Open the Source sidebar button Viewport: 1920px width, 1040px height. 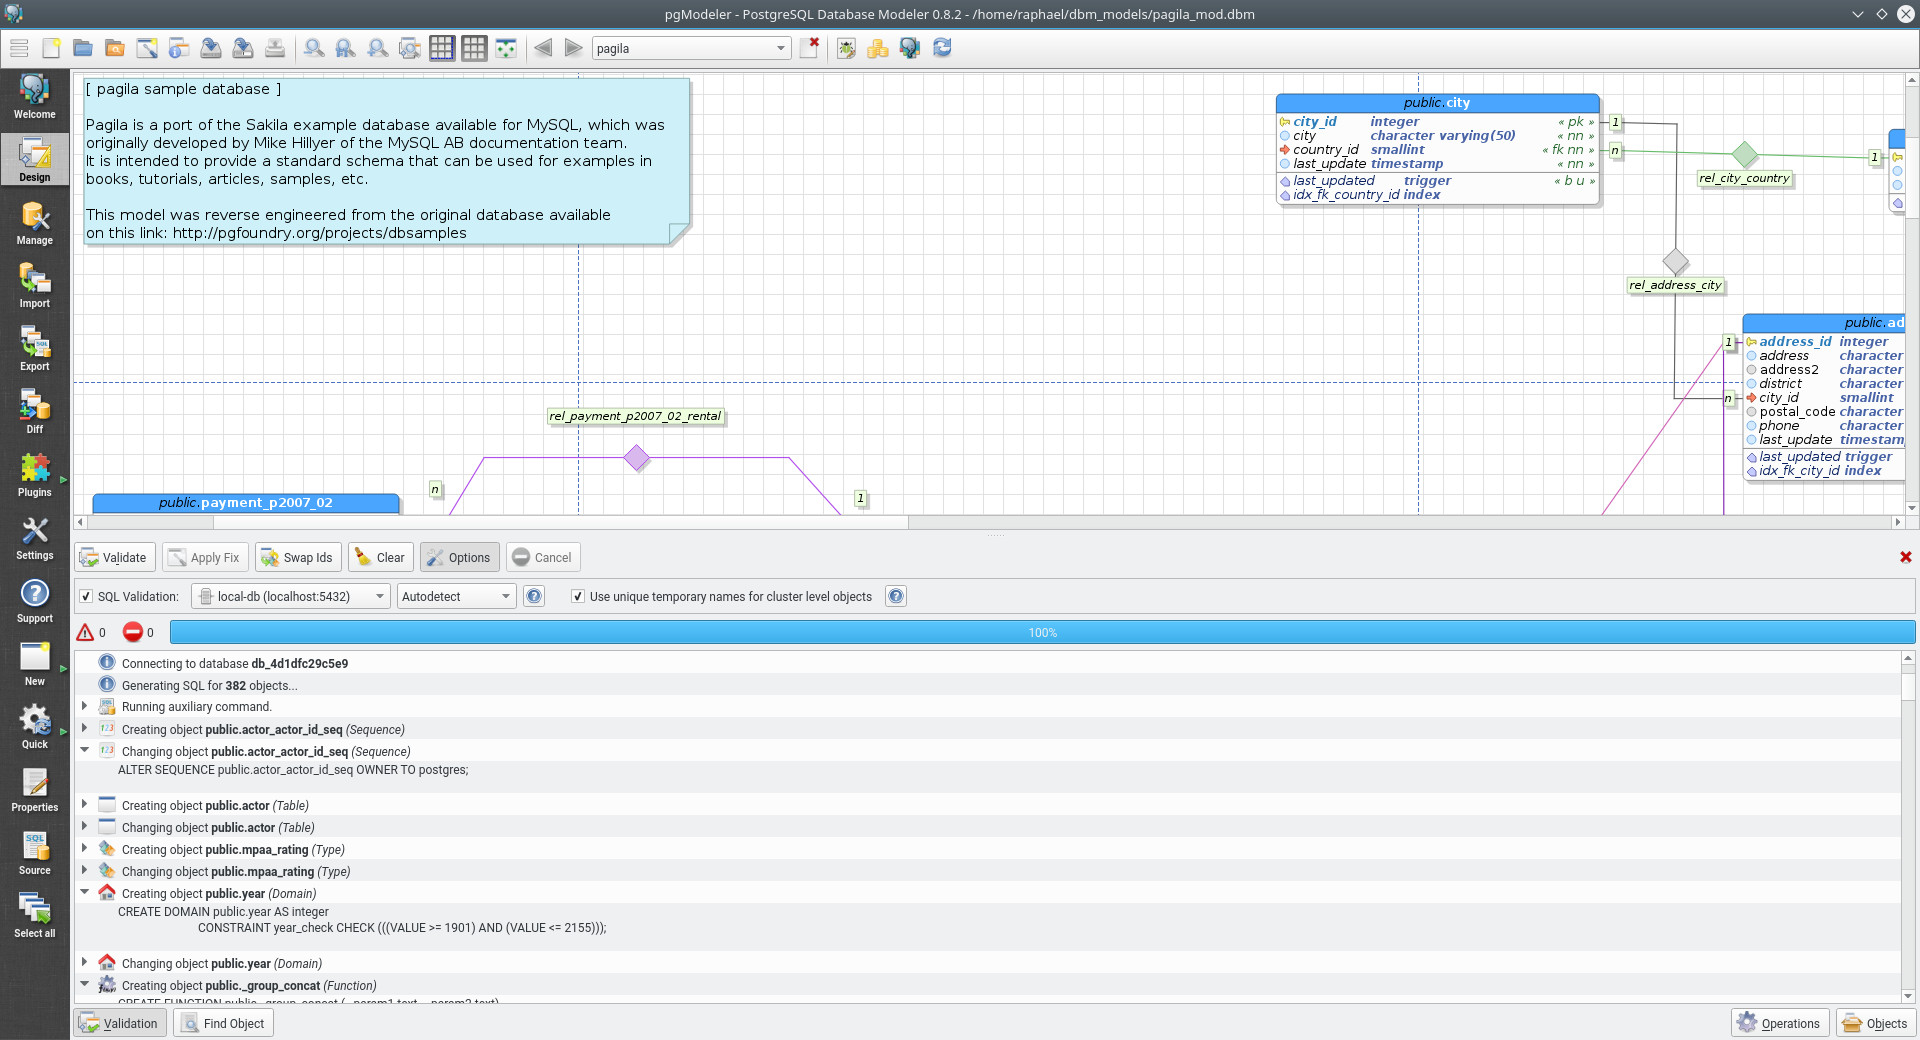35,853
